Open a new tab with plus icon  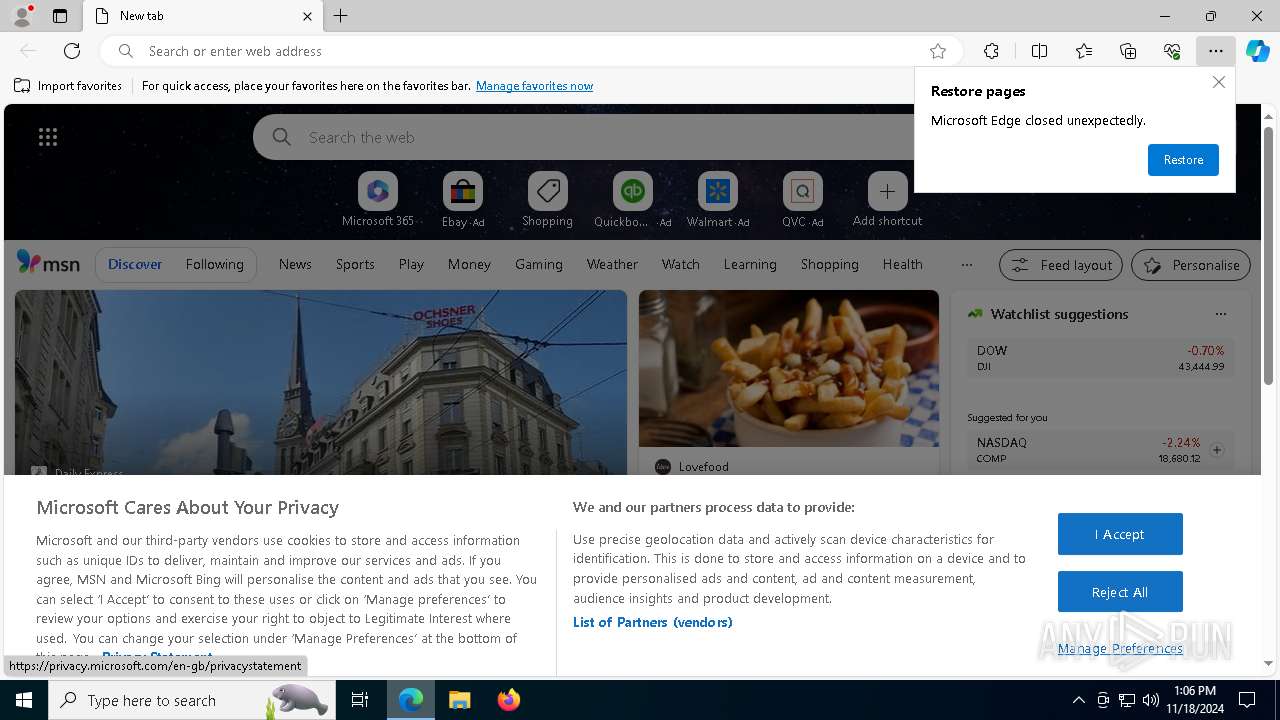(341, 16)
